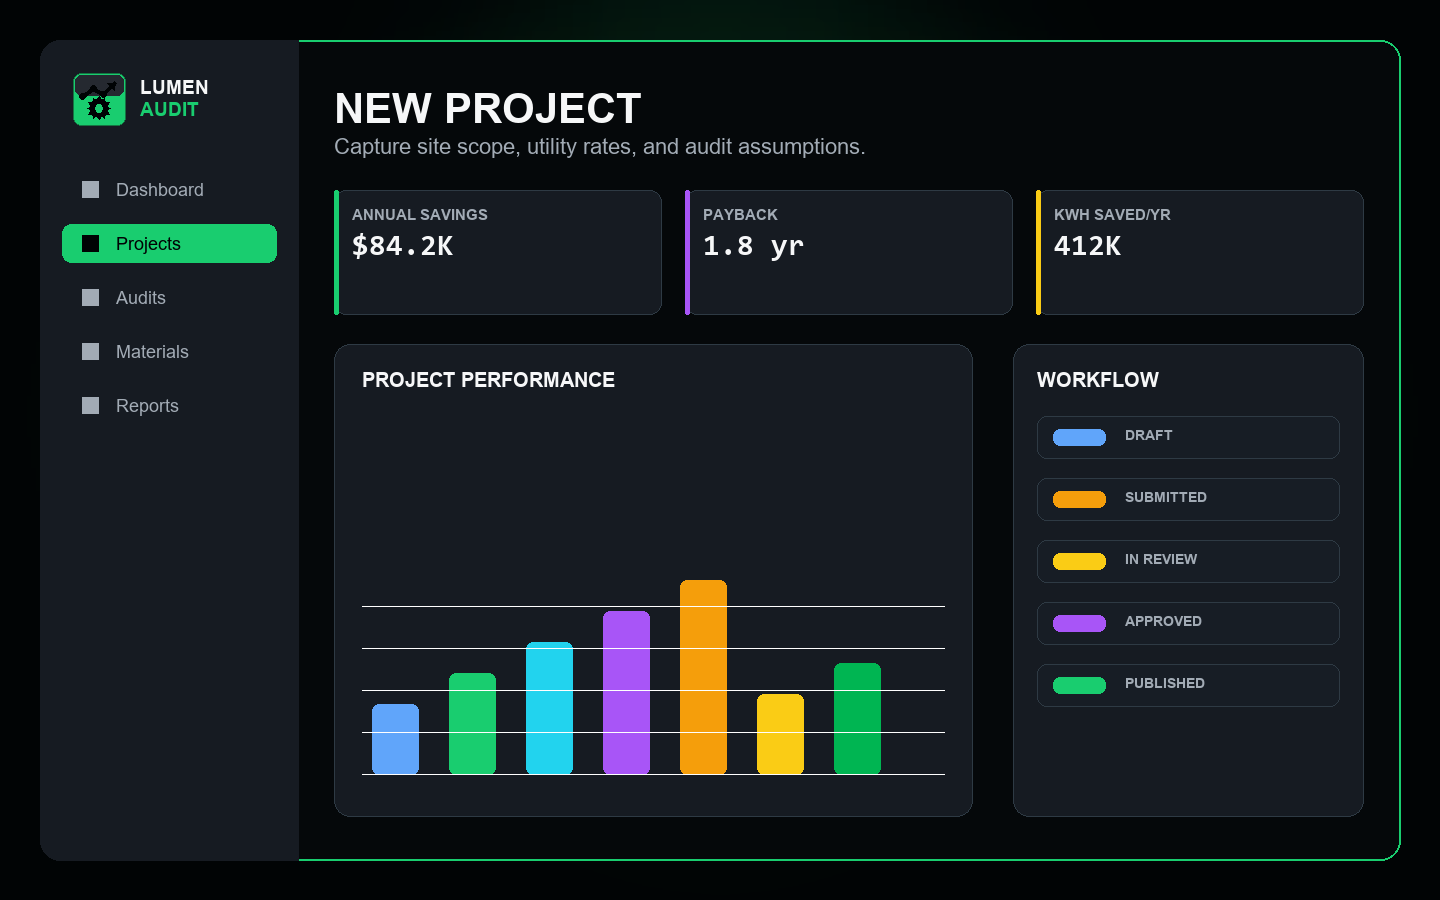This screenshot has width=1440, height=900.
Task: Click the Projects square icon
Action: tap(91, 244)
